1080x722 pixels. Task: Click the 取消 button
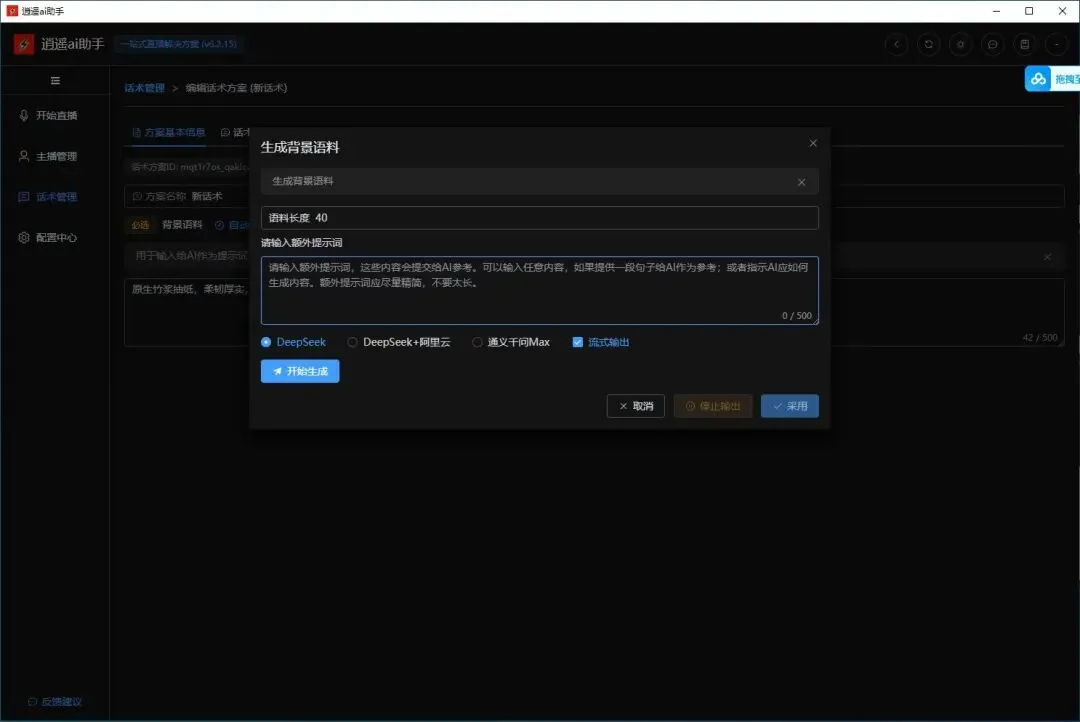point(636,406)
